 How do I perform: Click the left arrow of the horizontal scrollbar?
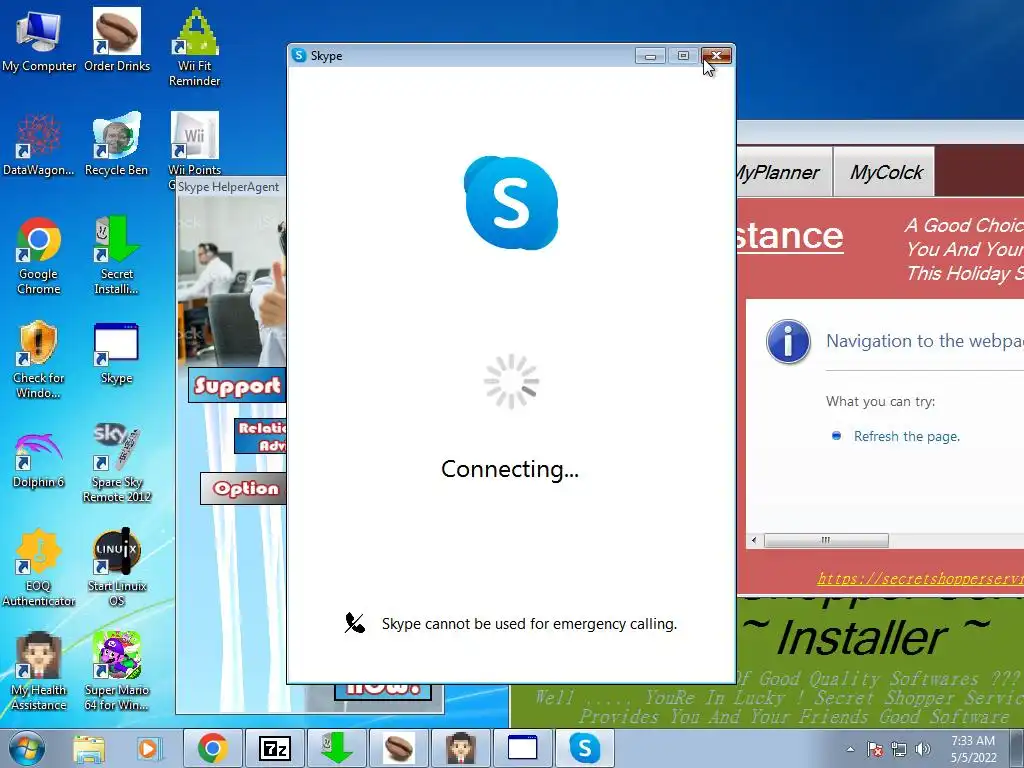pos(755,540)
